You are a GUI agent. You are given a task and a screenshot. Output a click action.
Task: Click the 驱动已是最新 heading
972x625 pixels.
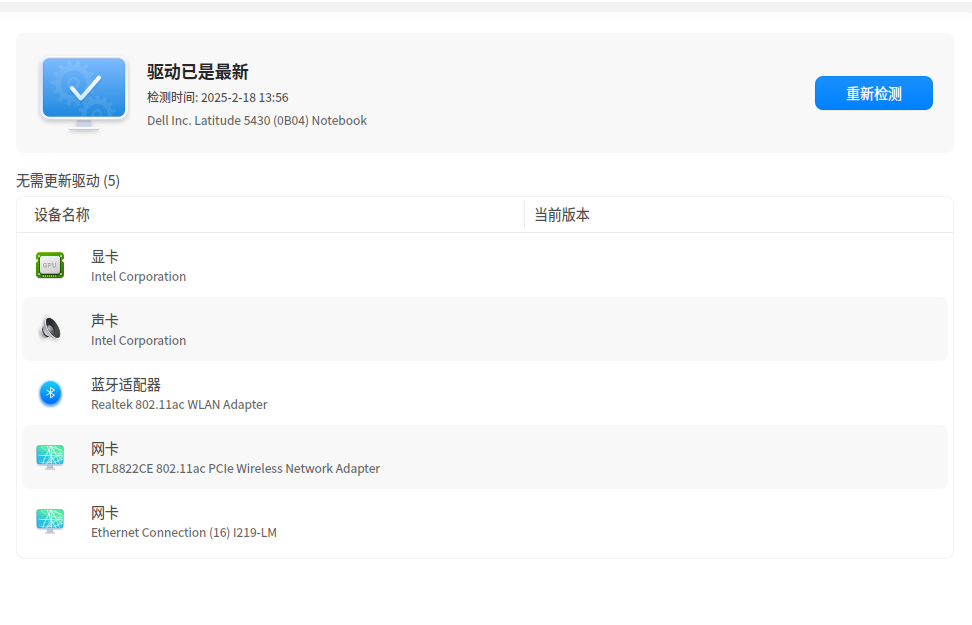pos(198,72)
